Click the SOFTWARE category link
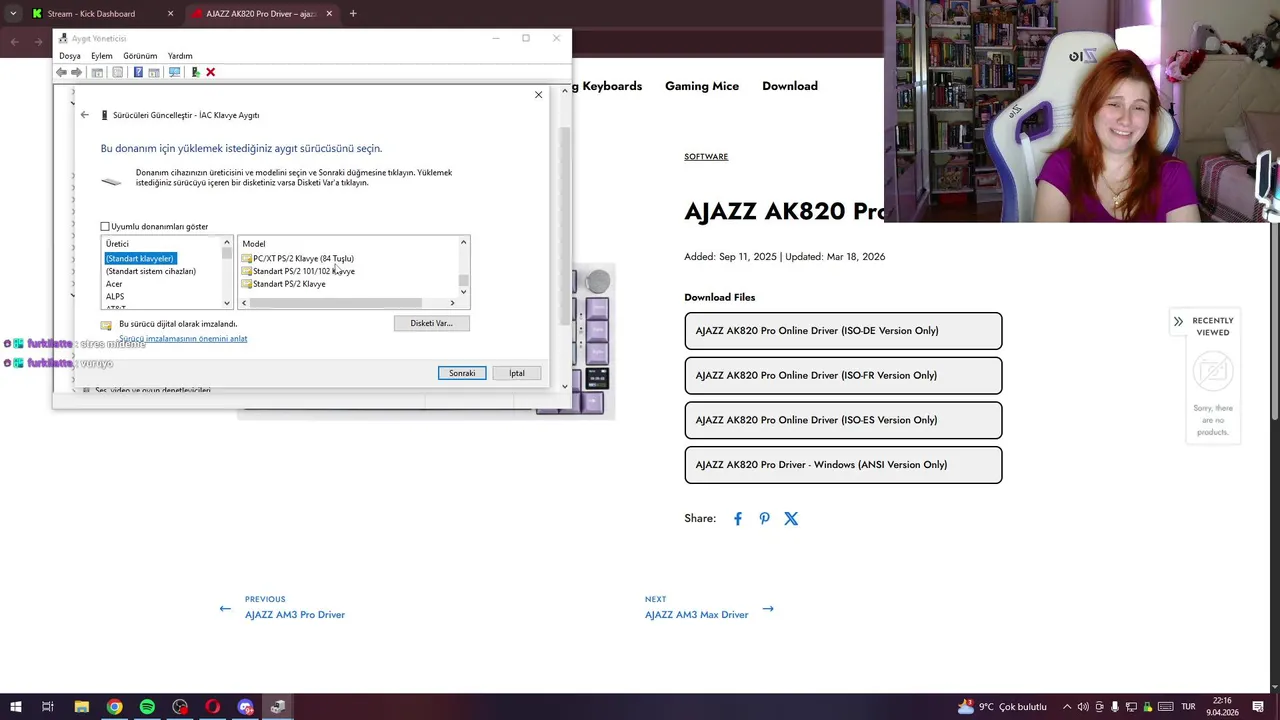 click(706, 157)
